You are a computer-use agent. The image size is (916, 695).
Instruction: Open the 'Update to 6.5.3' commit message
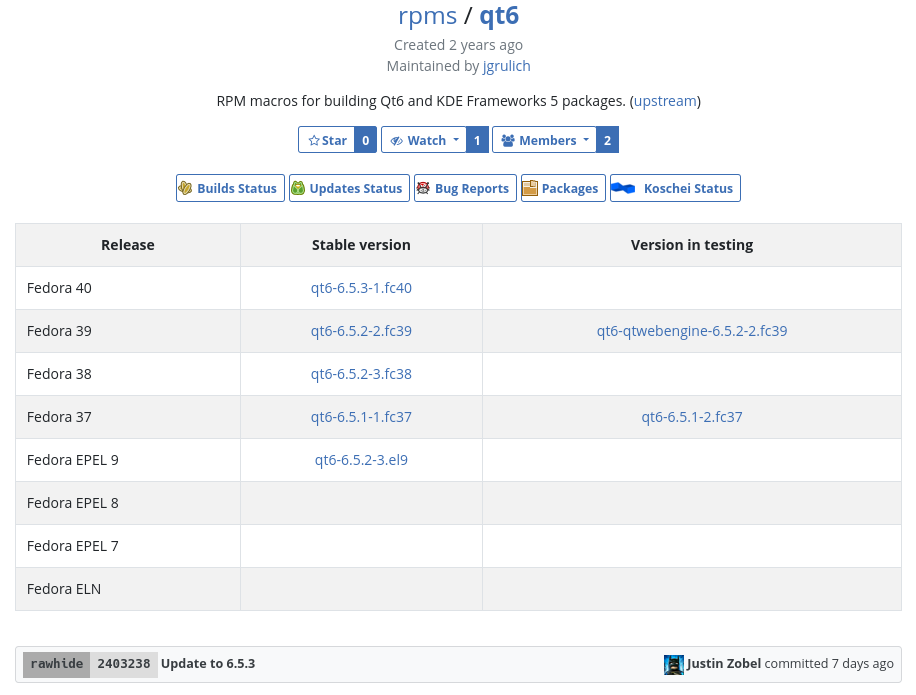(208, 663)
